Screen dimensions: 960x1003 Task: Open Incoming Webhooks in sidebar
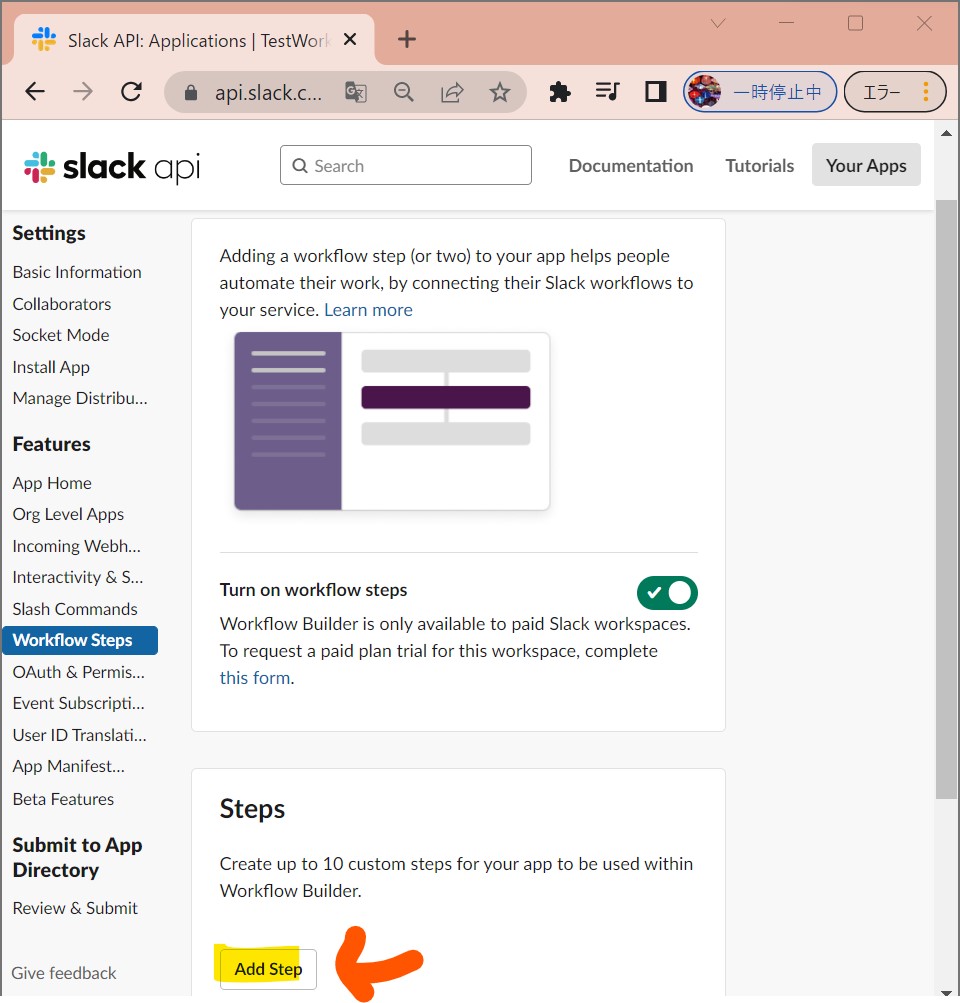pos(77,546)
